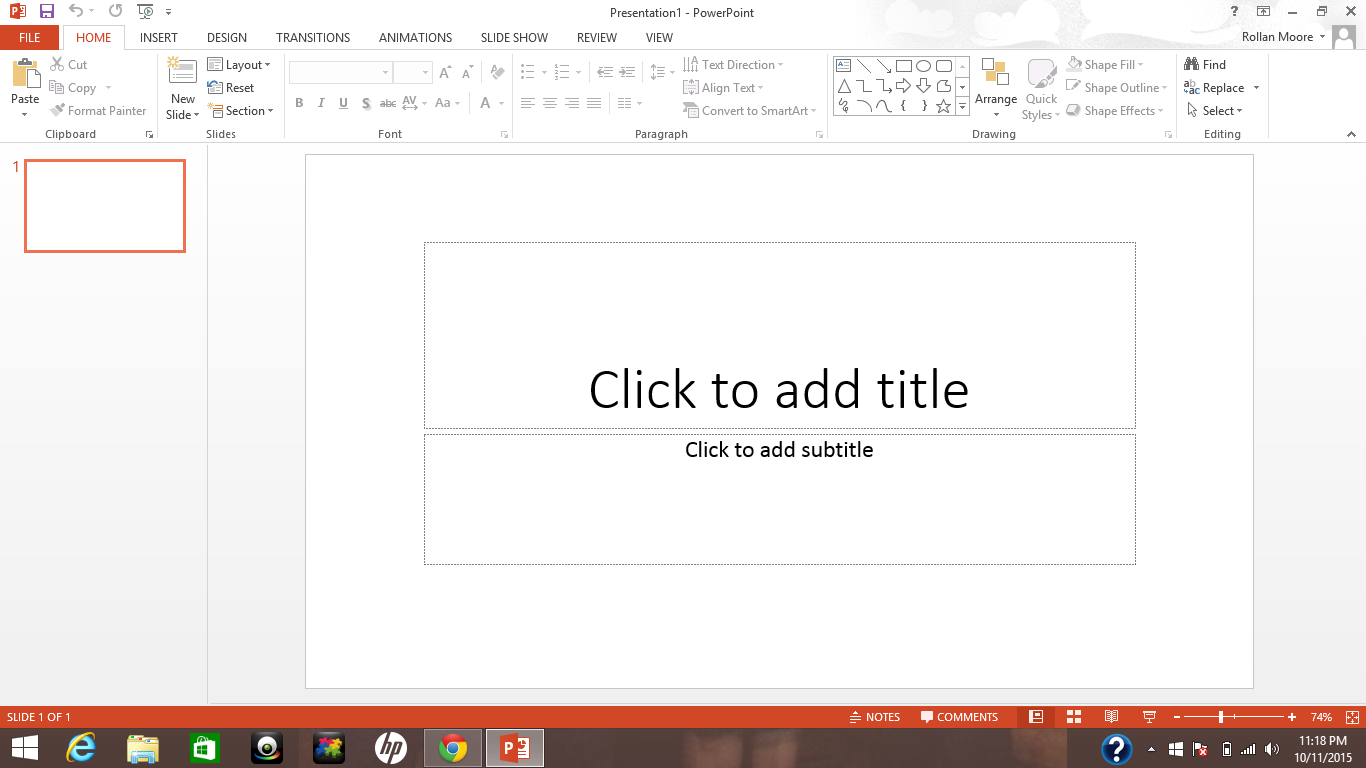Image resolution: width=1366 pixels, height=768 pixels.
Task: Open the font name combo box
Action: click(340, 73)
